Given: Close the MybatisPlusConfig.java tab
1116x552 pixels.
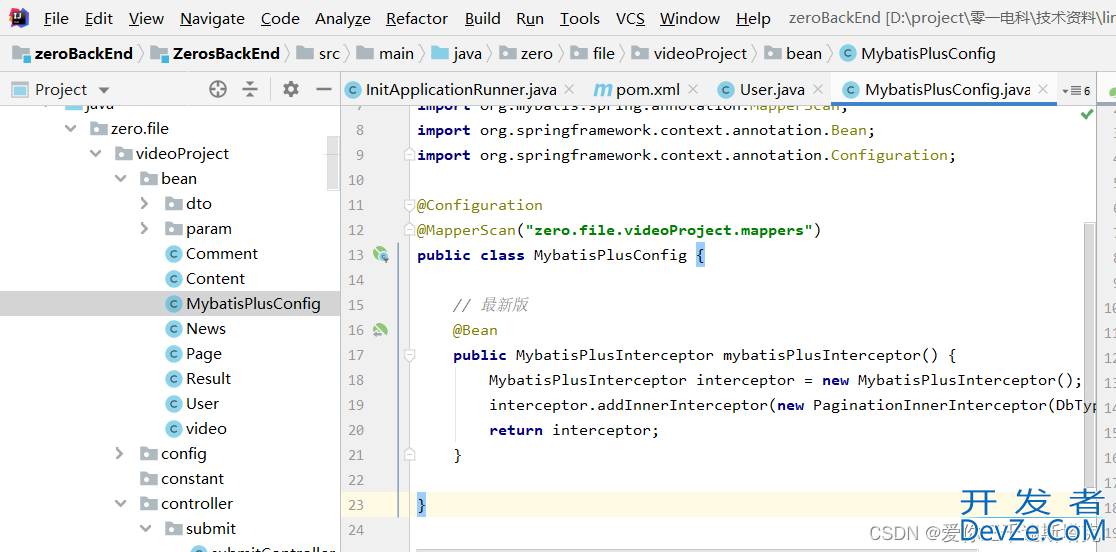Looking at the screenshot, I should pyautogui.click(x=1043, y=90).
